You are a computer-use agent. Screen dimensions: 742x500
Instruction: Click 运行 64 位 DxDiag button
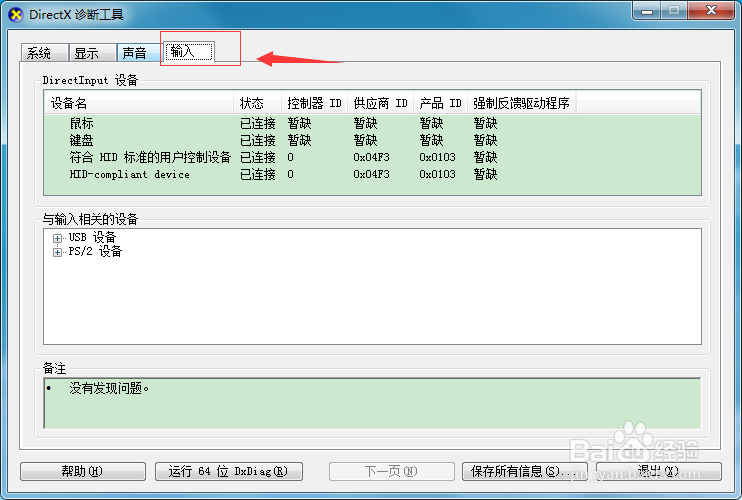tap(229, 471)
